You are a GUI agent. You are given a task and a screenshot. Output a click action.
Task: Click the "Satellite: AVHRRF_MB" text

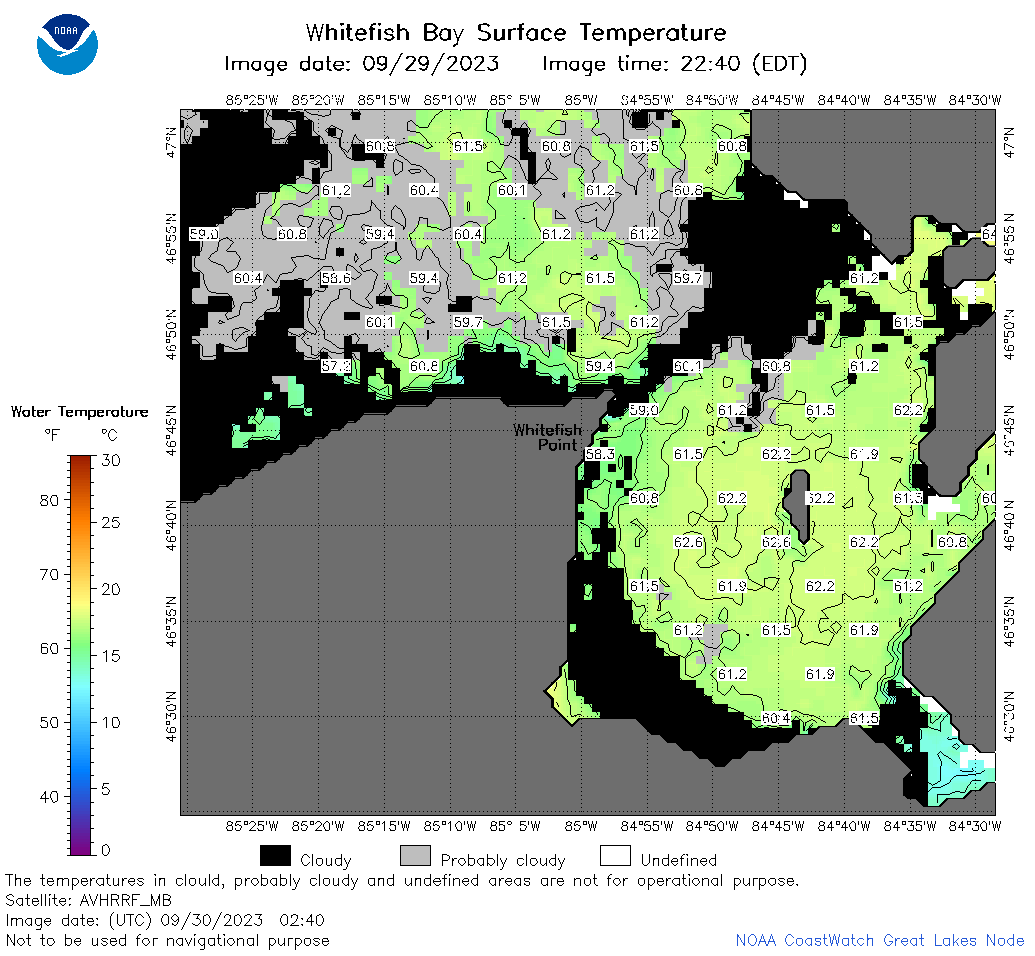[x=88, y=901]
